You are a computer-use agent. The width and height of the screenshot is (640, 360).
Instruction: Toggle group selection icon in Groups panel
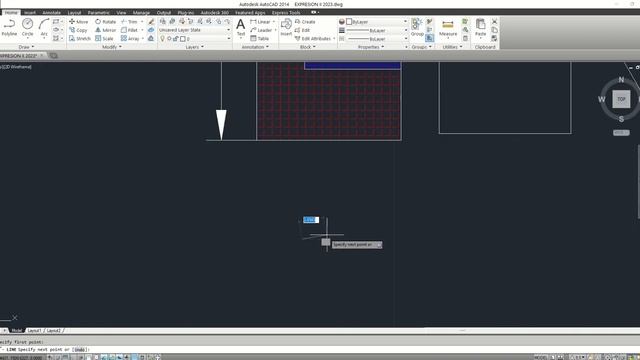point(429,38)
